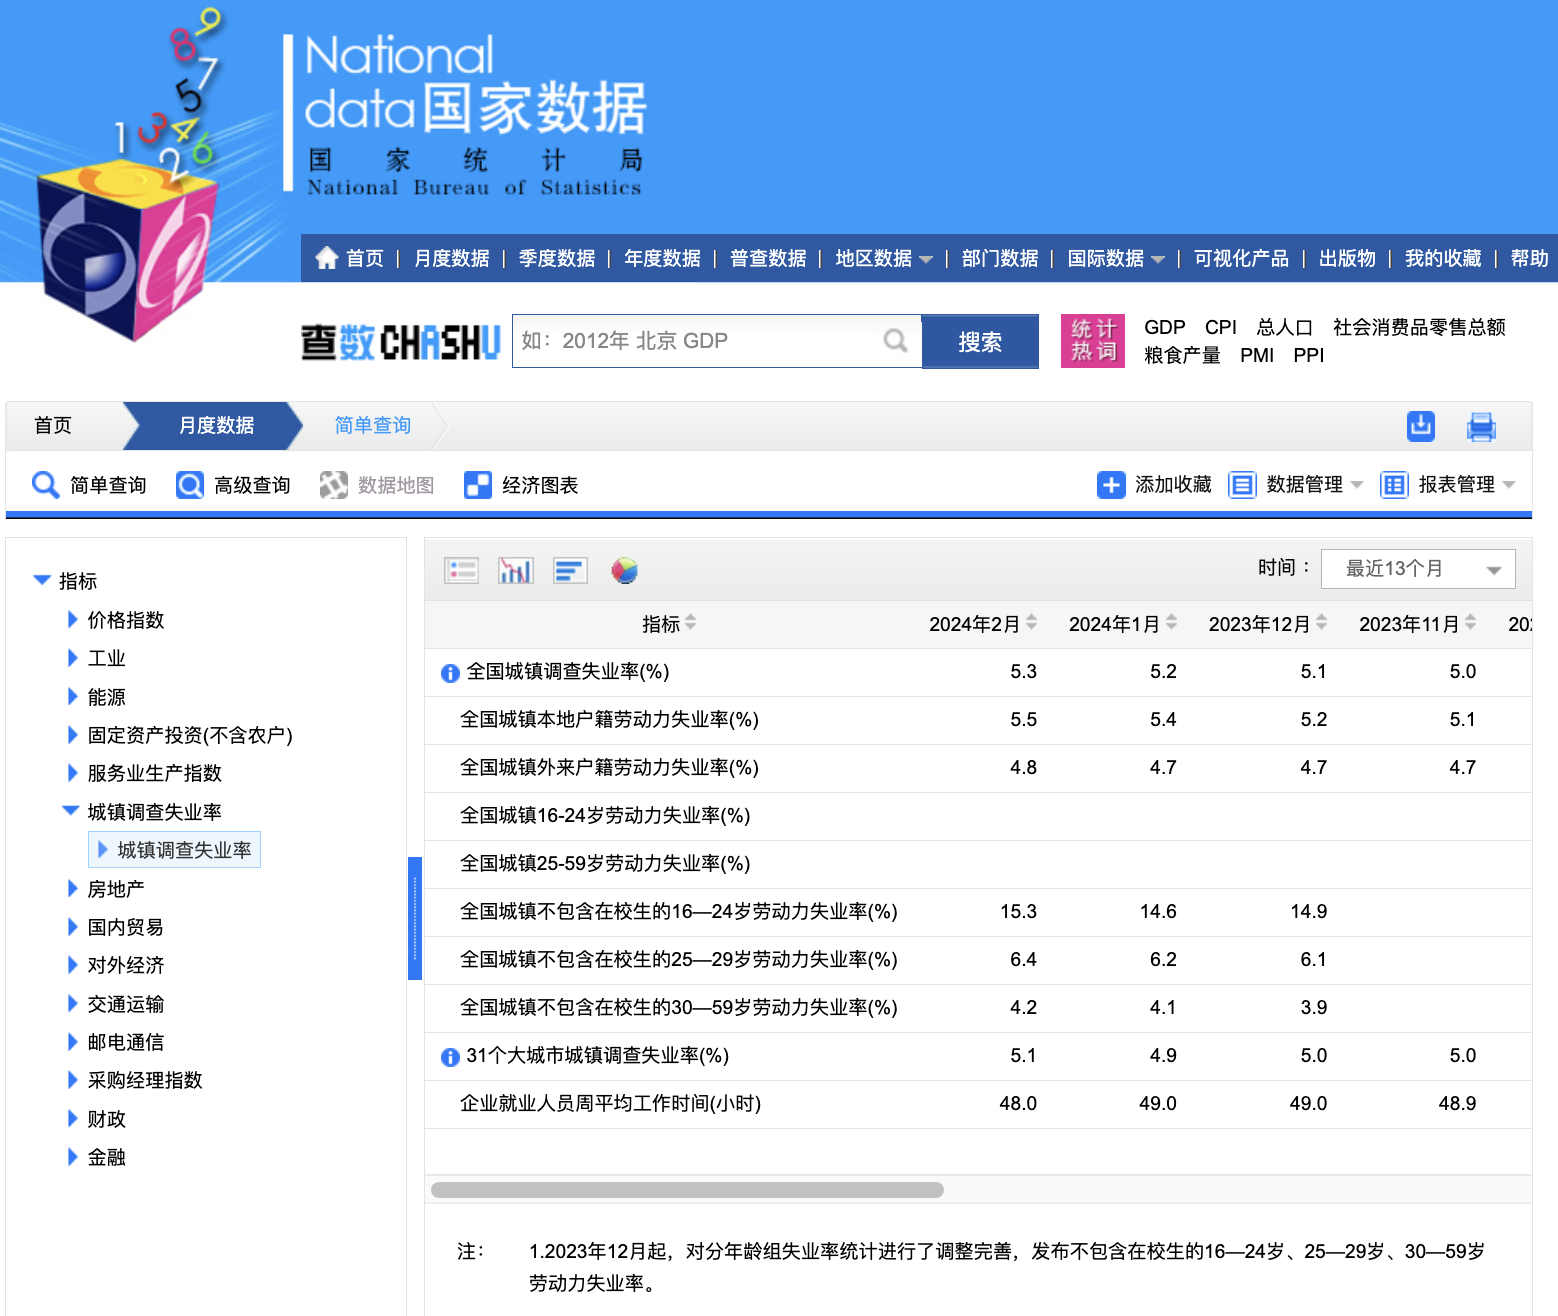Click the plus icon for 添加收藏
Screen dimensions: 1558x1316
(x=1112, y=484)
